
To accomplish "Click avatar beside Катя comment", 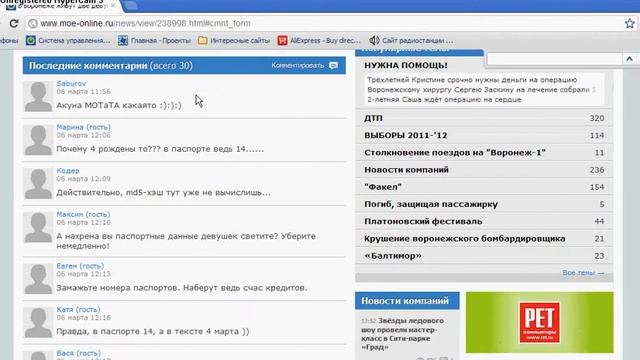I will click(x=38, y=322).
